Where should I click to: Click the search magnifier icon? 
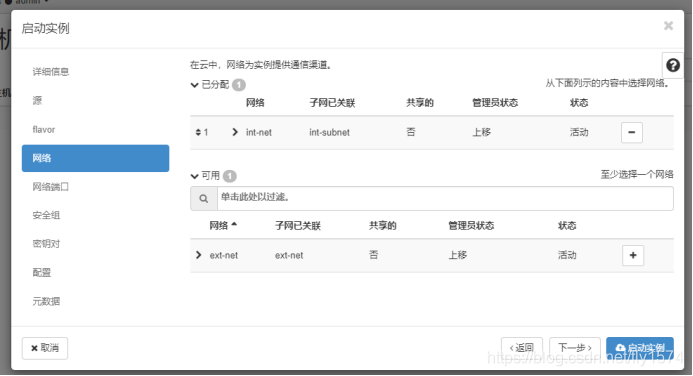tap(204, 198)
